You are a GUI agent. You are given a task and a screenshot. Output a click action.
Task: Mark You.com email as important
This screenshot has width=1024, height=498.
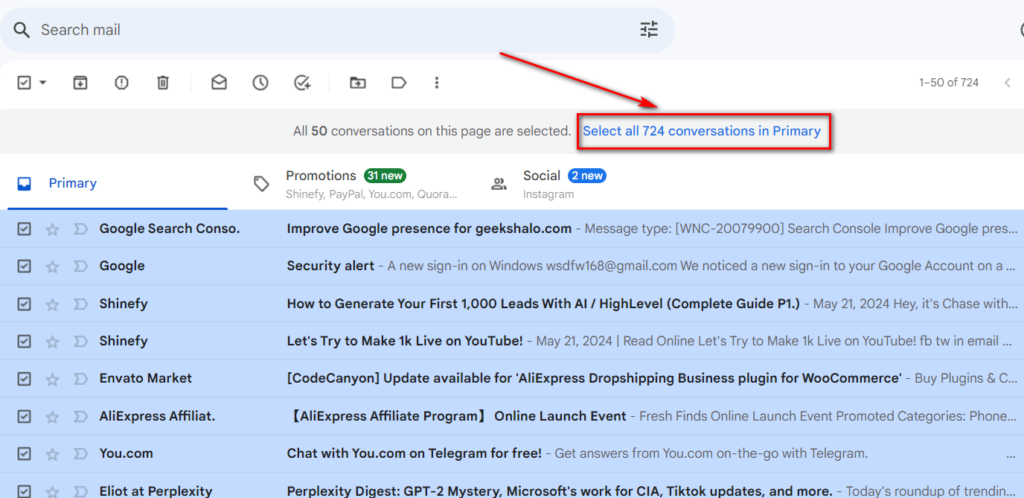pos(80,454)
